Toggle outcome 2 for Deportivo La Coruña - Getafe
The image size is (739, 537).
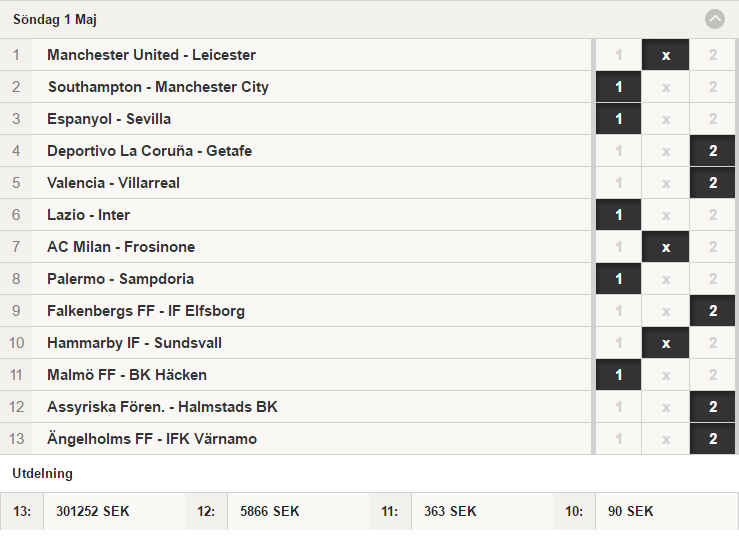713,151
